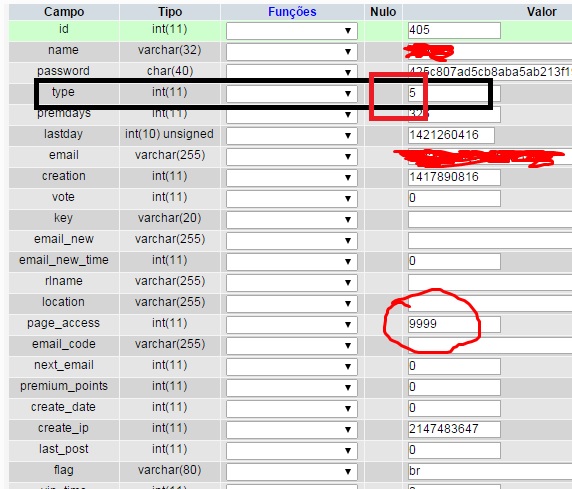Click the type value field showing 5

[x=454, y=93]
